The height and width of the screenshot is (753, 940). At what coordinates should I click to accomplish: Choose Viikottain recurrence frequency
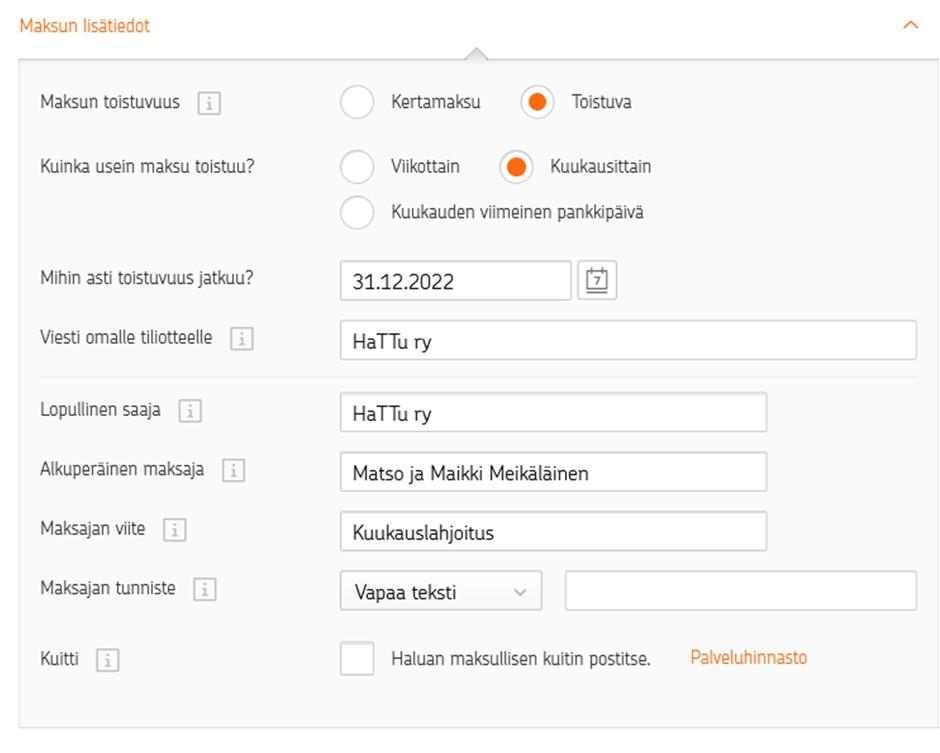point(357,167)
